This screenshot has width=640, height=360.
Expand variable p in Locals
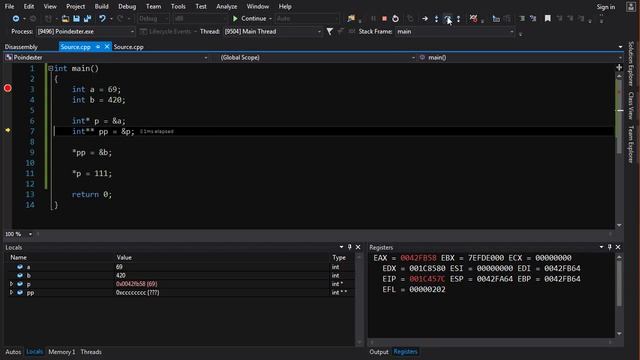pos(11,284)
